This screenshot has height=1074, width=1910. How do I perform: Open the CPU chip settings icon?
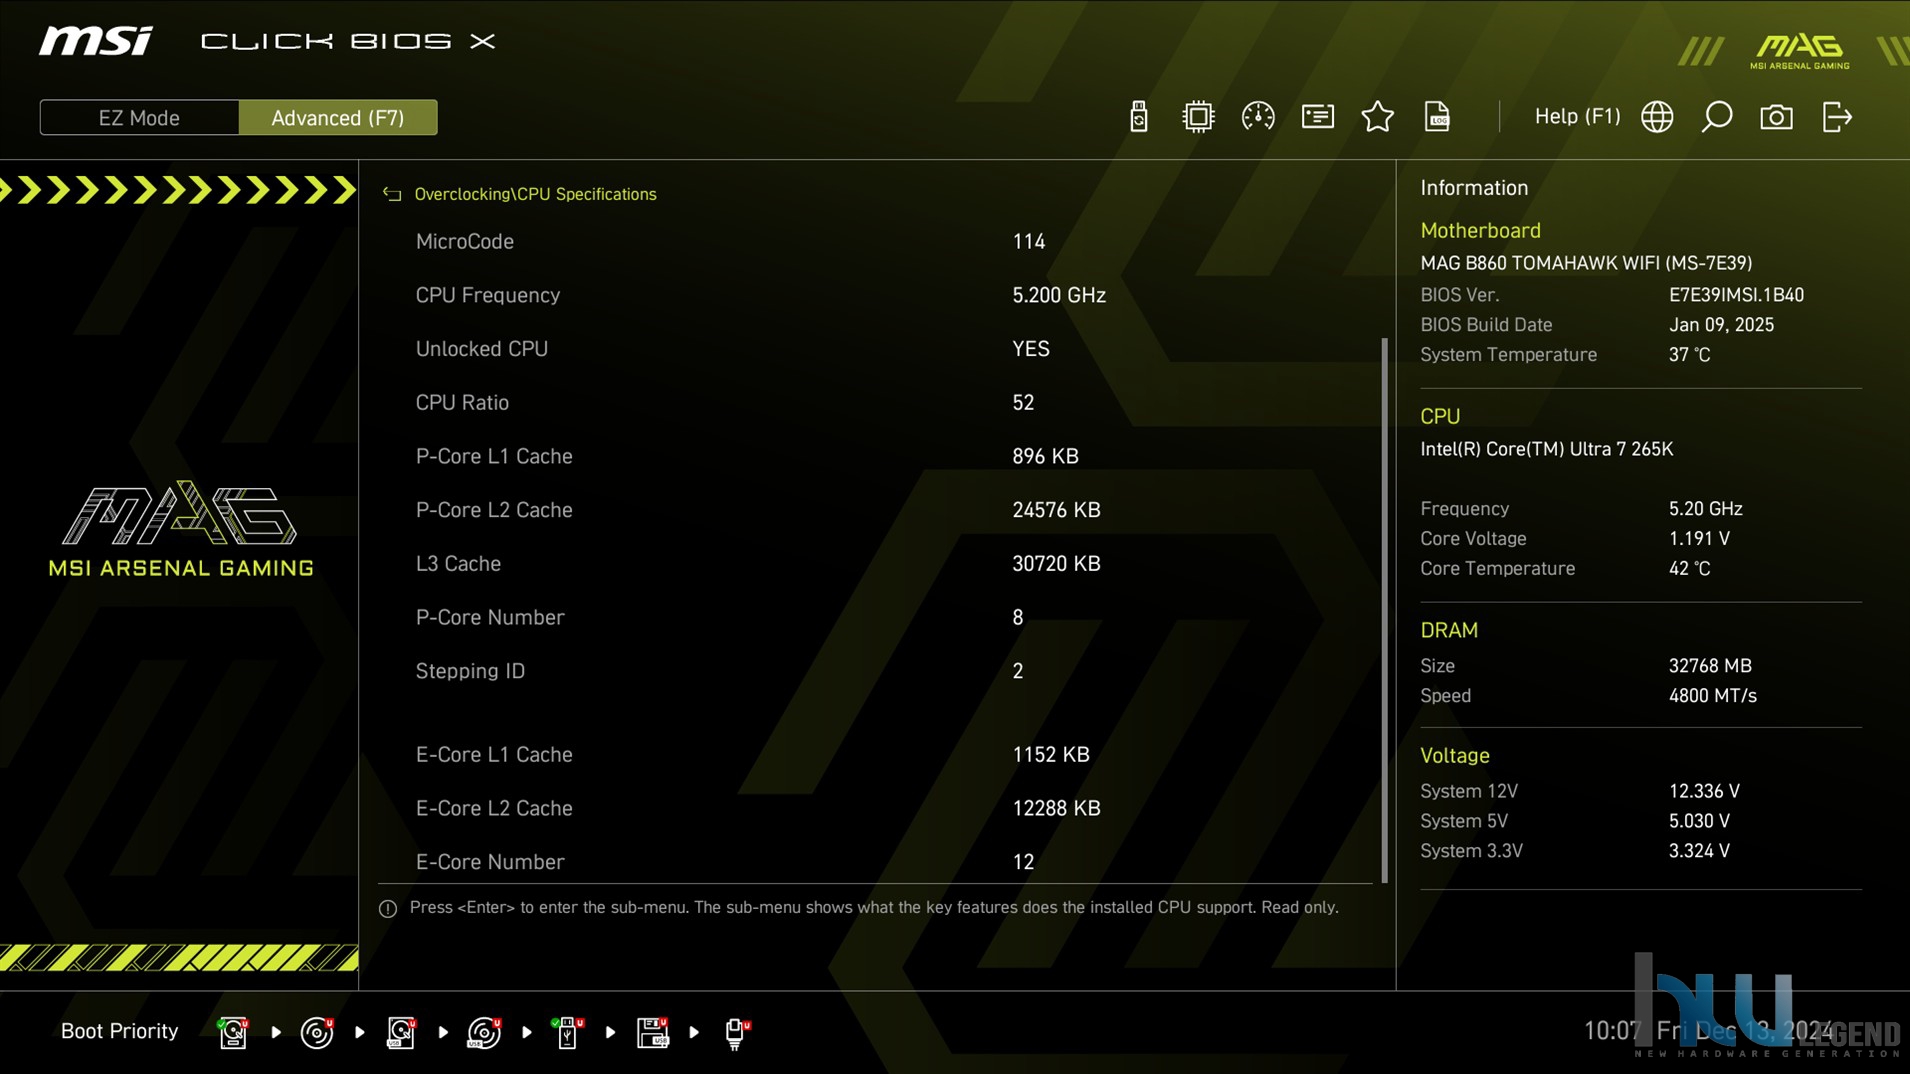pos(1197,117)
